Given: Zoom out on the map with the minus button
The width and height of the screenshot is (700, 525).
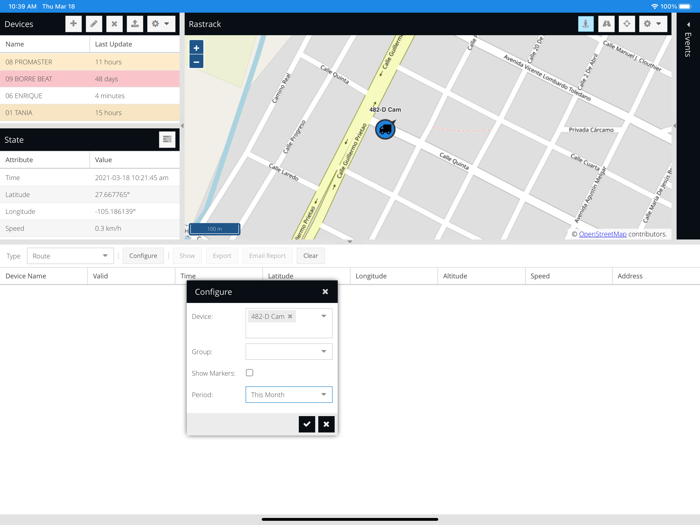Looking at the screenshot, I should pyautogui.click(x=196, y=62).
